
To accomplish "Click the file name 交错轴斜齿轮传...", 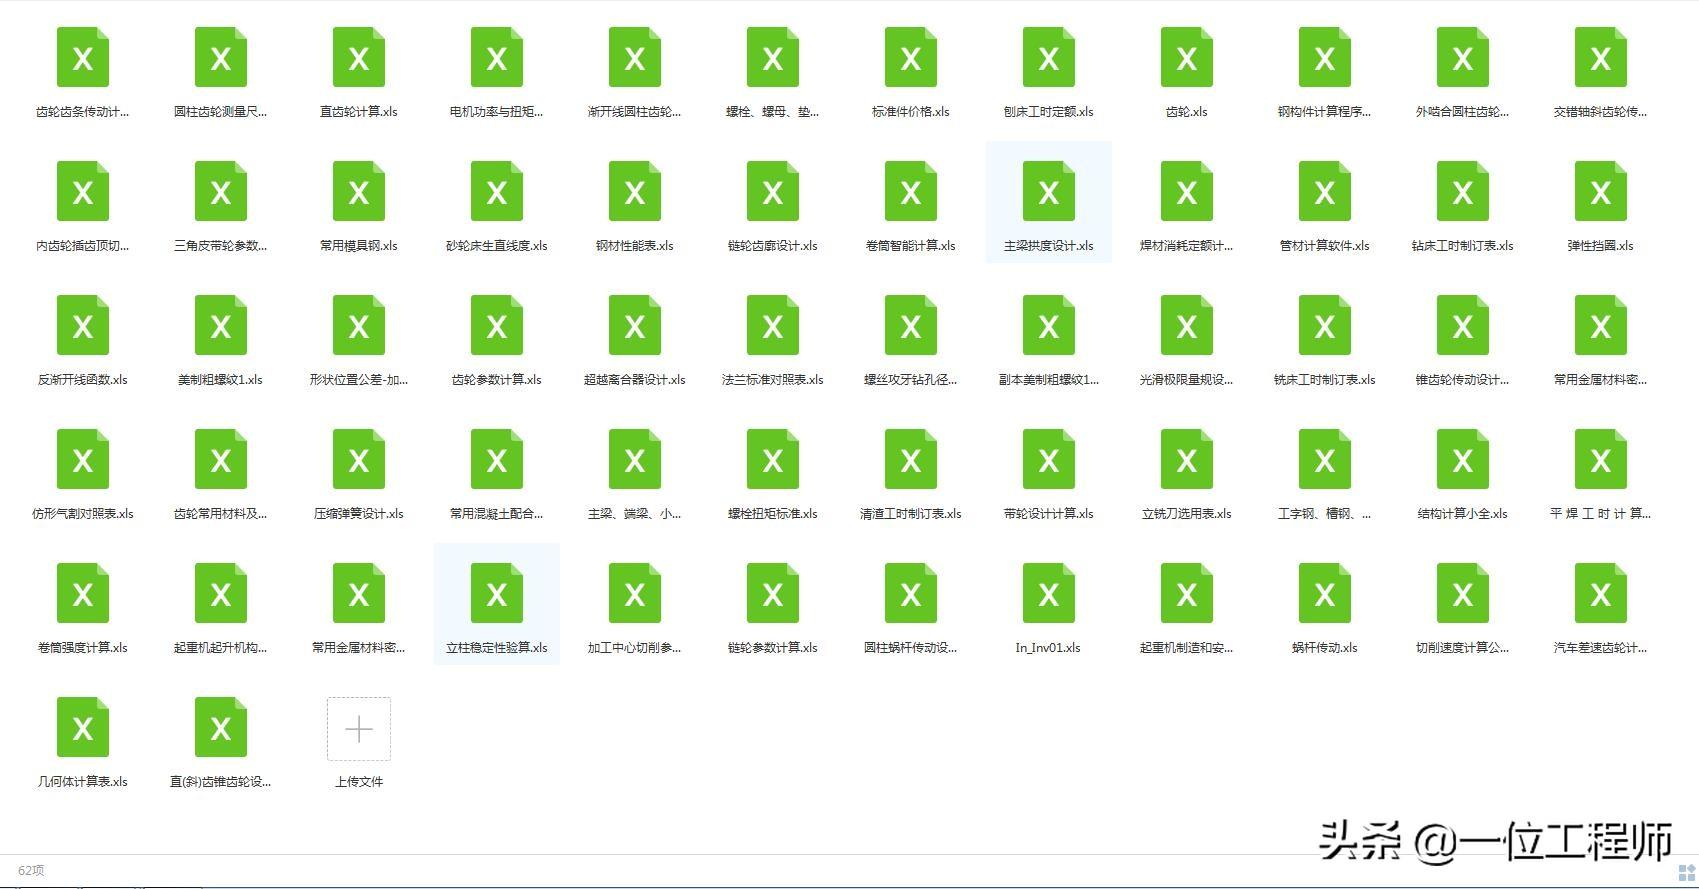I will click(x=1601, y=112).
